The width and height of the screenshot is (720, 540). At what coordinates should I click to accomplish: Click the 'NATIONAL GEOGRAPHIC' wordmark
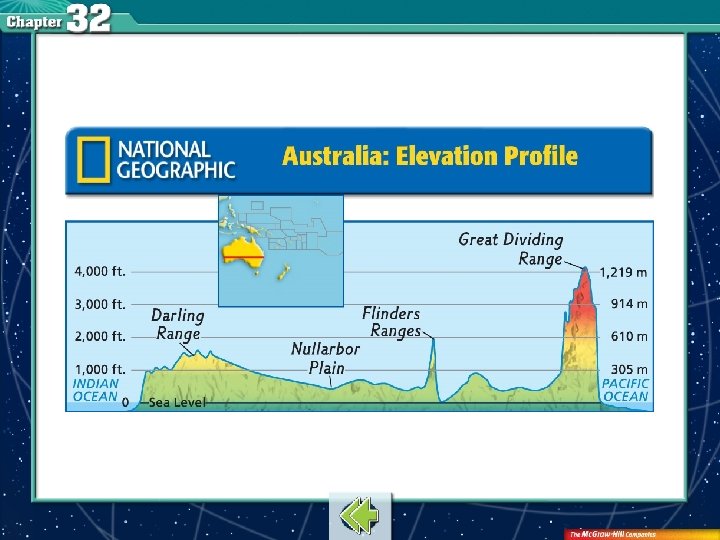(x=176, y=160)
